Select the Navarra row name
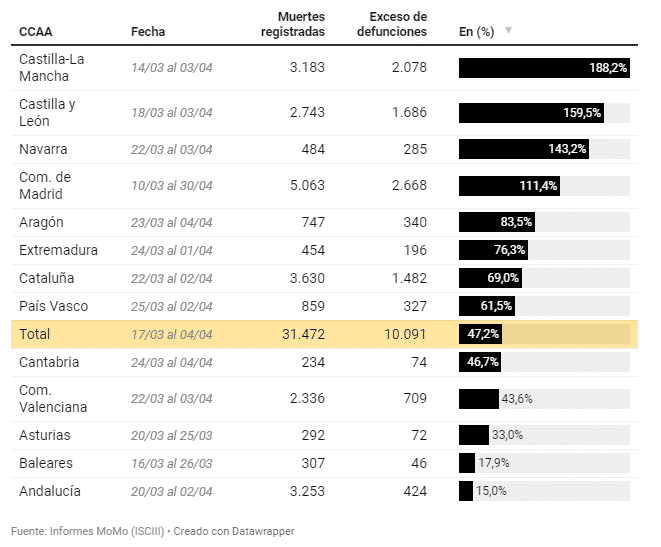 click(x=43, y=149)
